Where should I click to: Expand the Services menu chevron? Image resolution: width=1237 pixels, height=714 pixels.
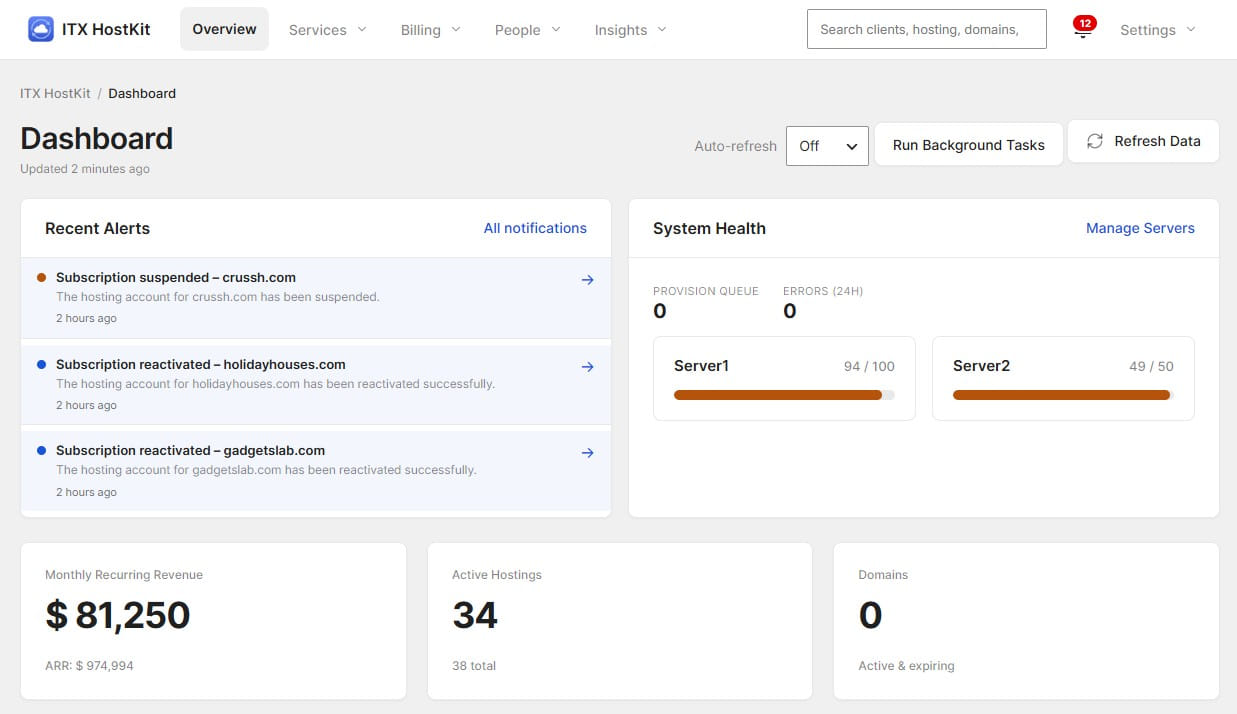[362, 29]
